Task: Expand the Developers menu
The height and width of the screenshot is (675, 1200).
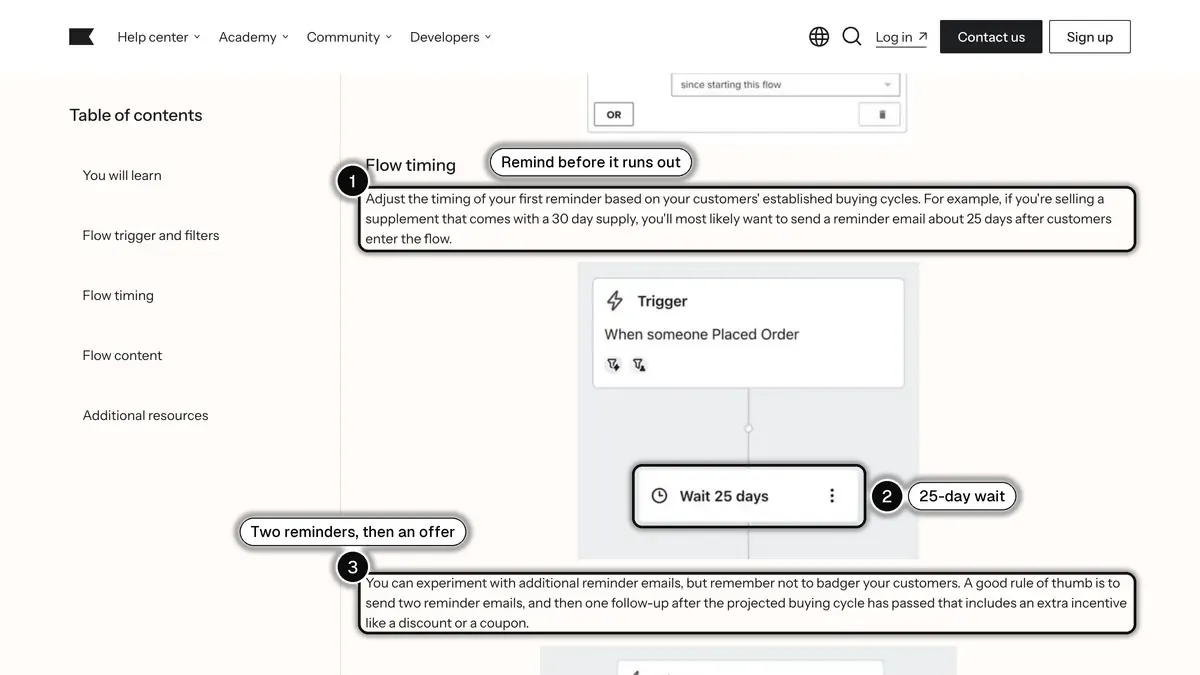Action: (x=451, y=37)
